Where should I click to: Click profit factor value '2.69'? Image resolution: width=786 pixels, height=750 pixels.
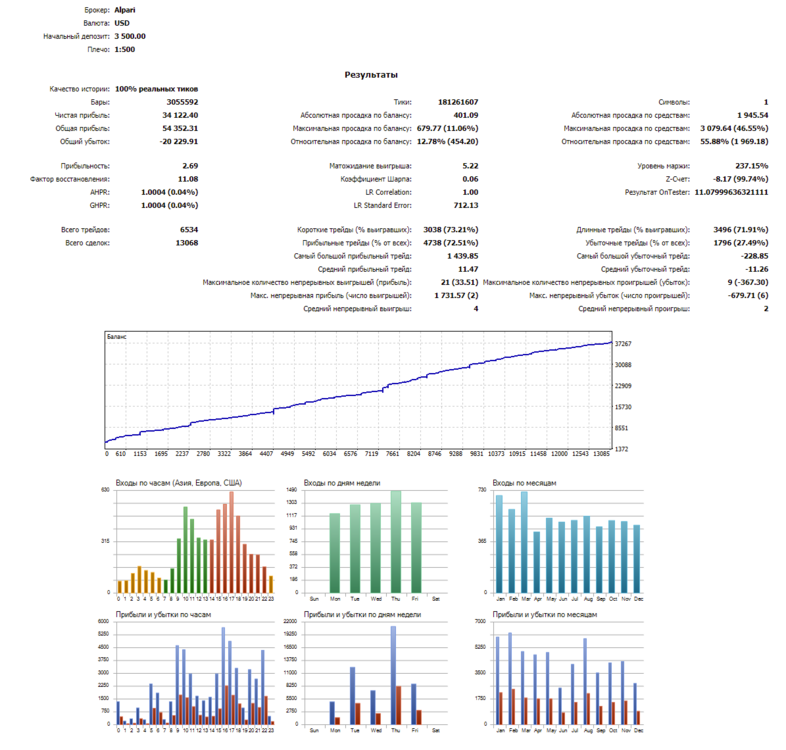coord(190,165)
